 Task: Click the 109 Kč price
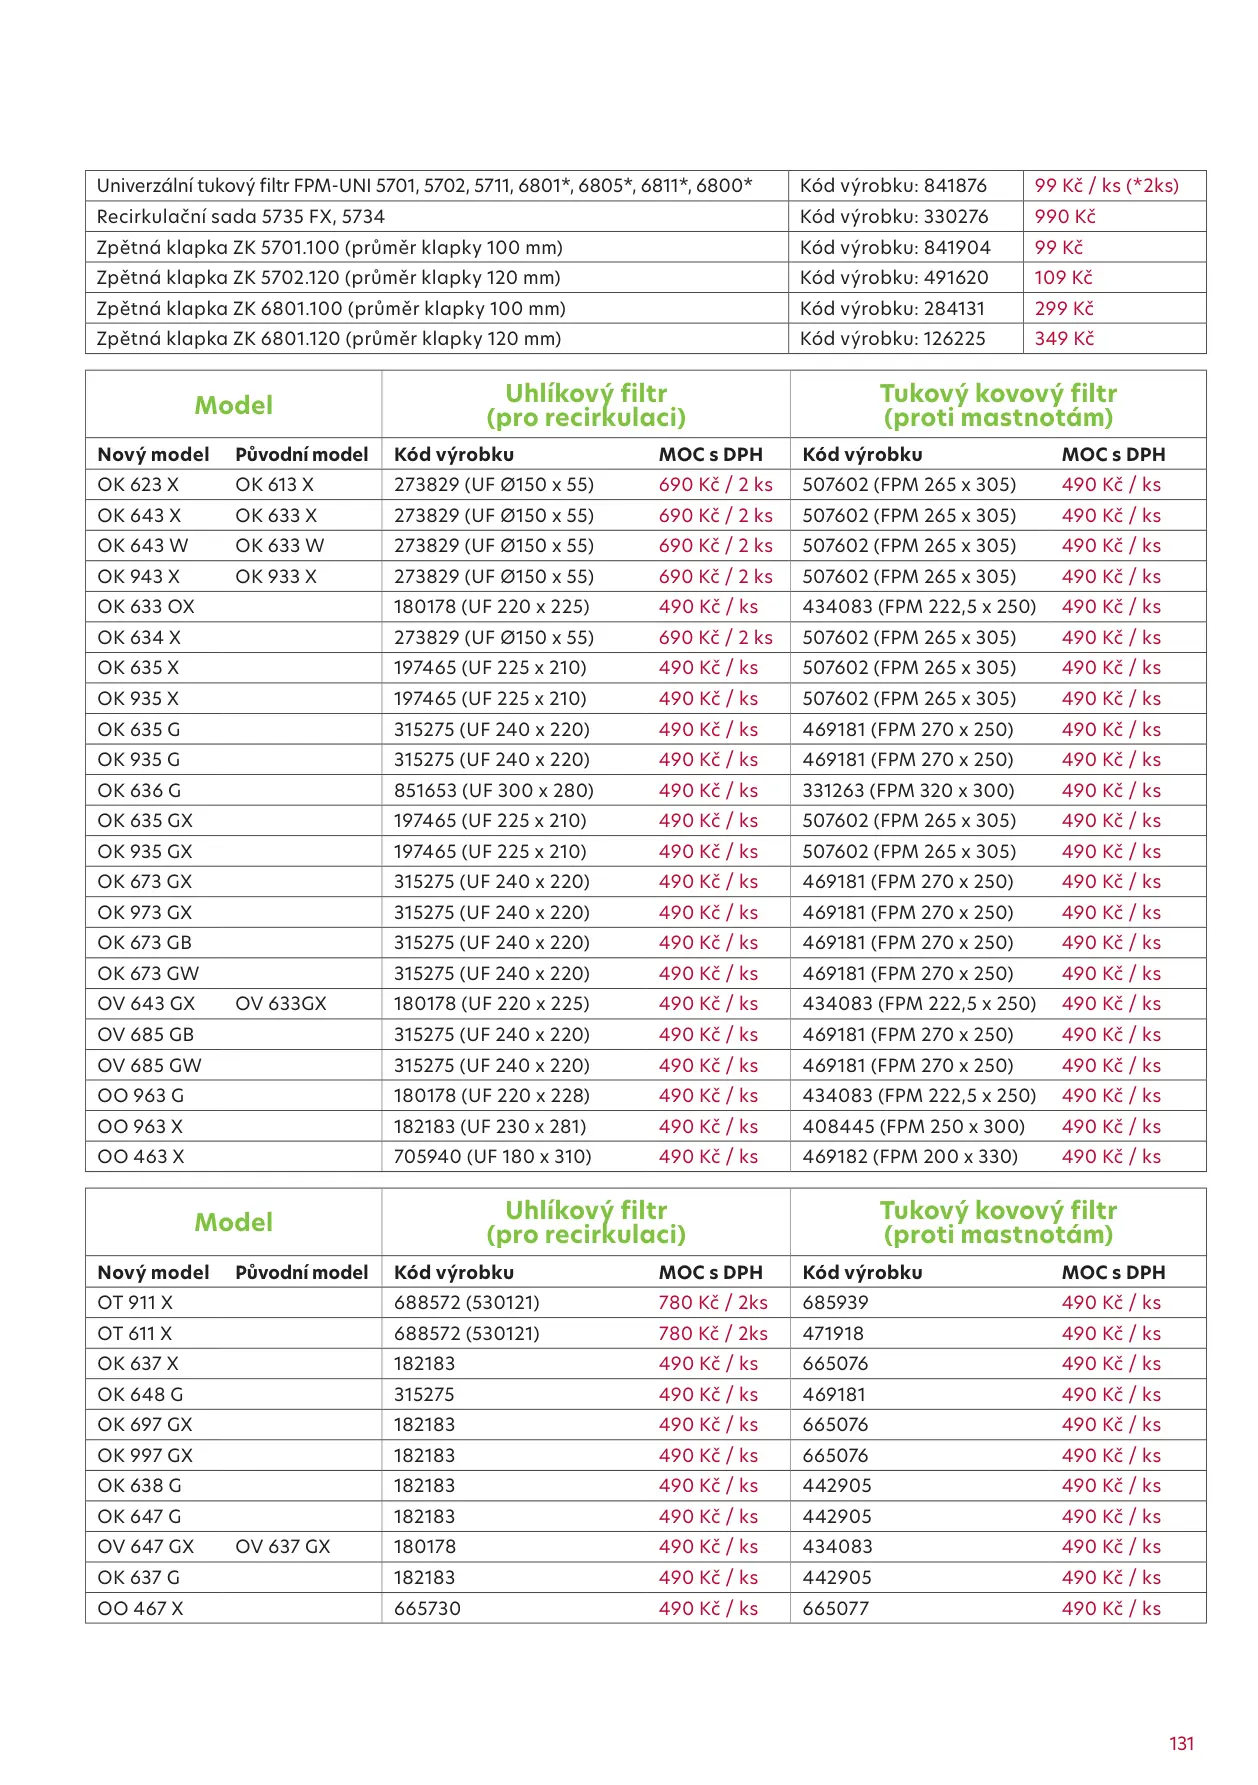[x=1063, y=278]
